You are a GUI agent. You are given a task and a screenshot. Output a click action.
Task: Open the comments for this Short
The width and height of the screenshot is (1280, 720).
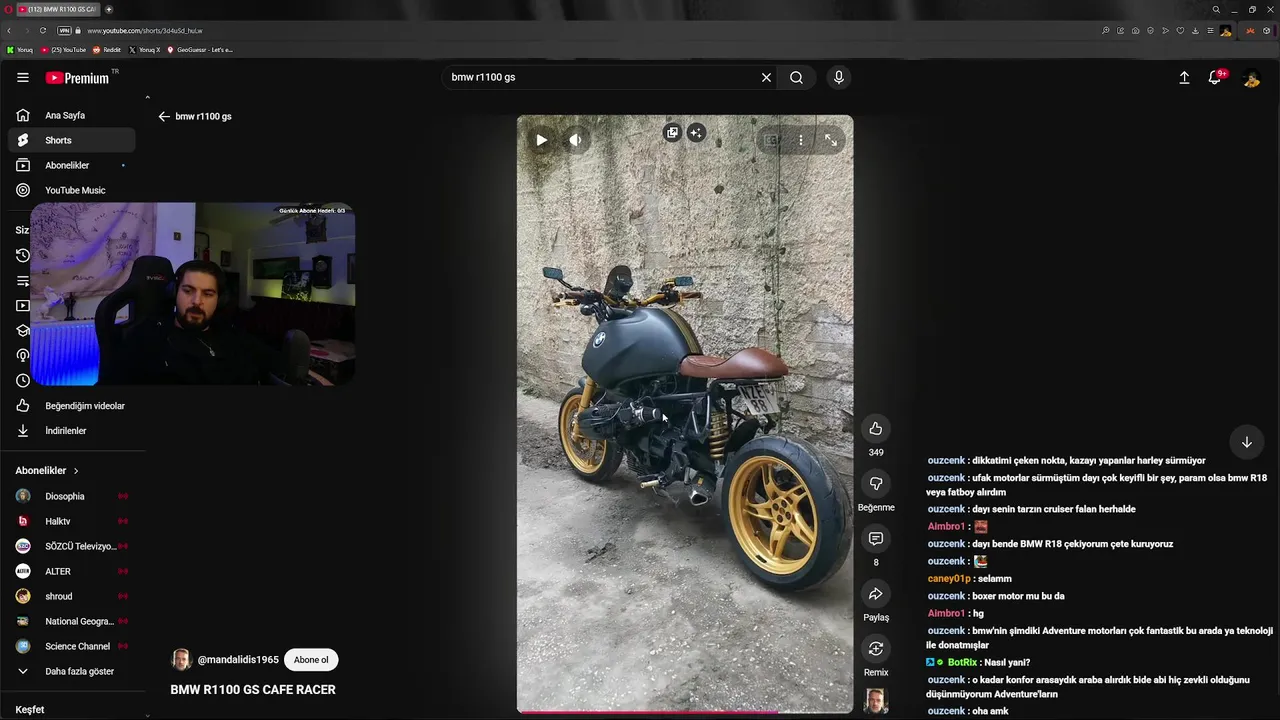pos(876,539)
